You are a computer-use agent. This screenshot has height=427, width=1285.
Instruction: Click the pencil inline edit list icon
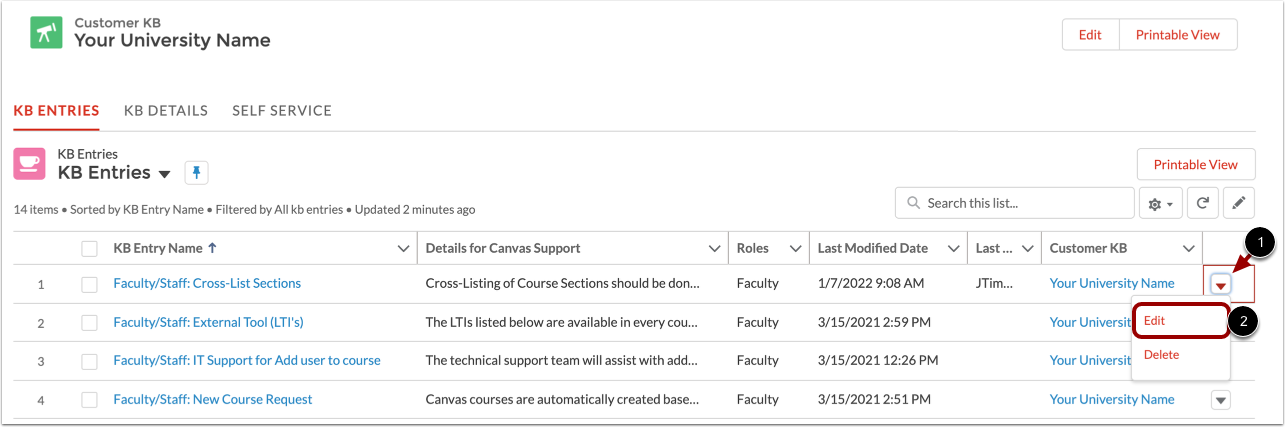(1238, 203)
